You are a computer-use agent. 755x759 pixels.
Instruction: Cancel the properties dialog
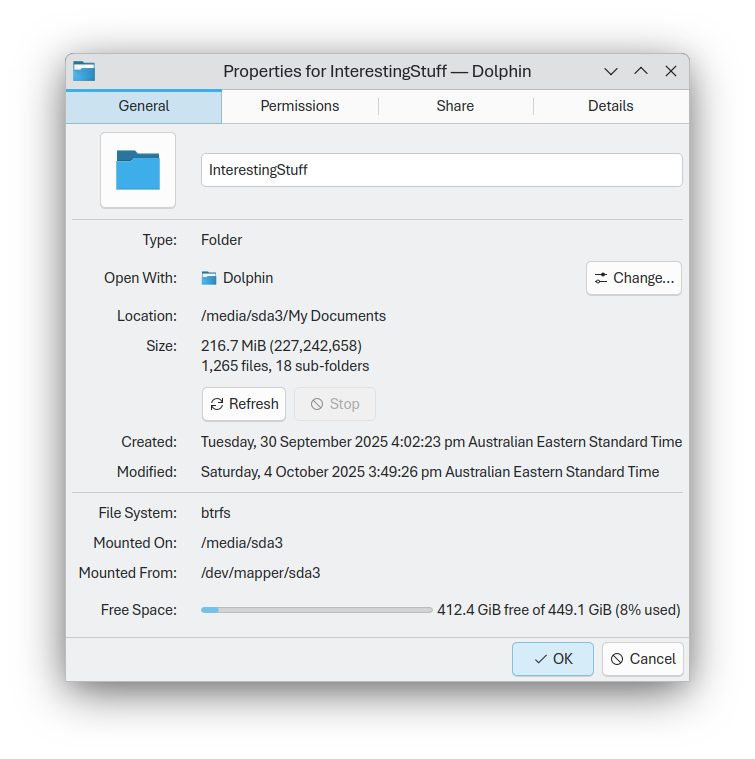click(x=643, y=659)
